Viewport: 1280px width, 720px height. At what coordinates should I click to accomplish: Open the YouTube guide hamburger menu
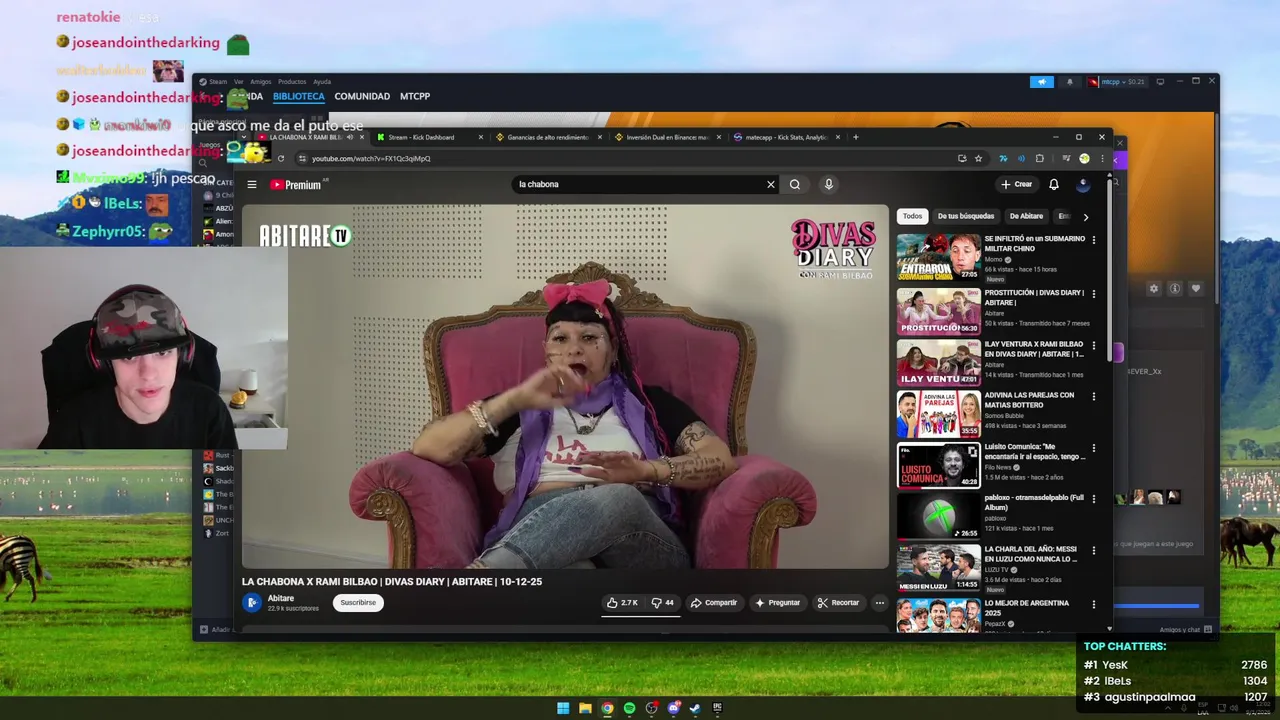pos(252,184)
